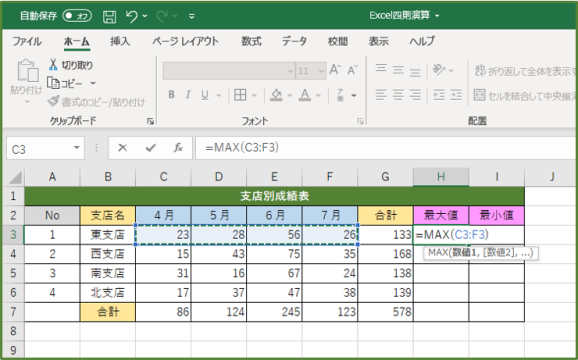Open the フォント dialog launcher
The width and height of the screenshot is (578, 360).
(x=360, y=121)
